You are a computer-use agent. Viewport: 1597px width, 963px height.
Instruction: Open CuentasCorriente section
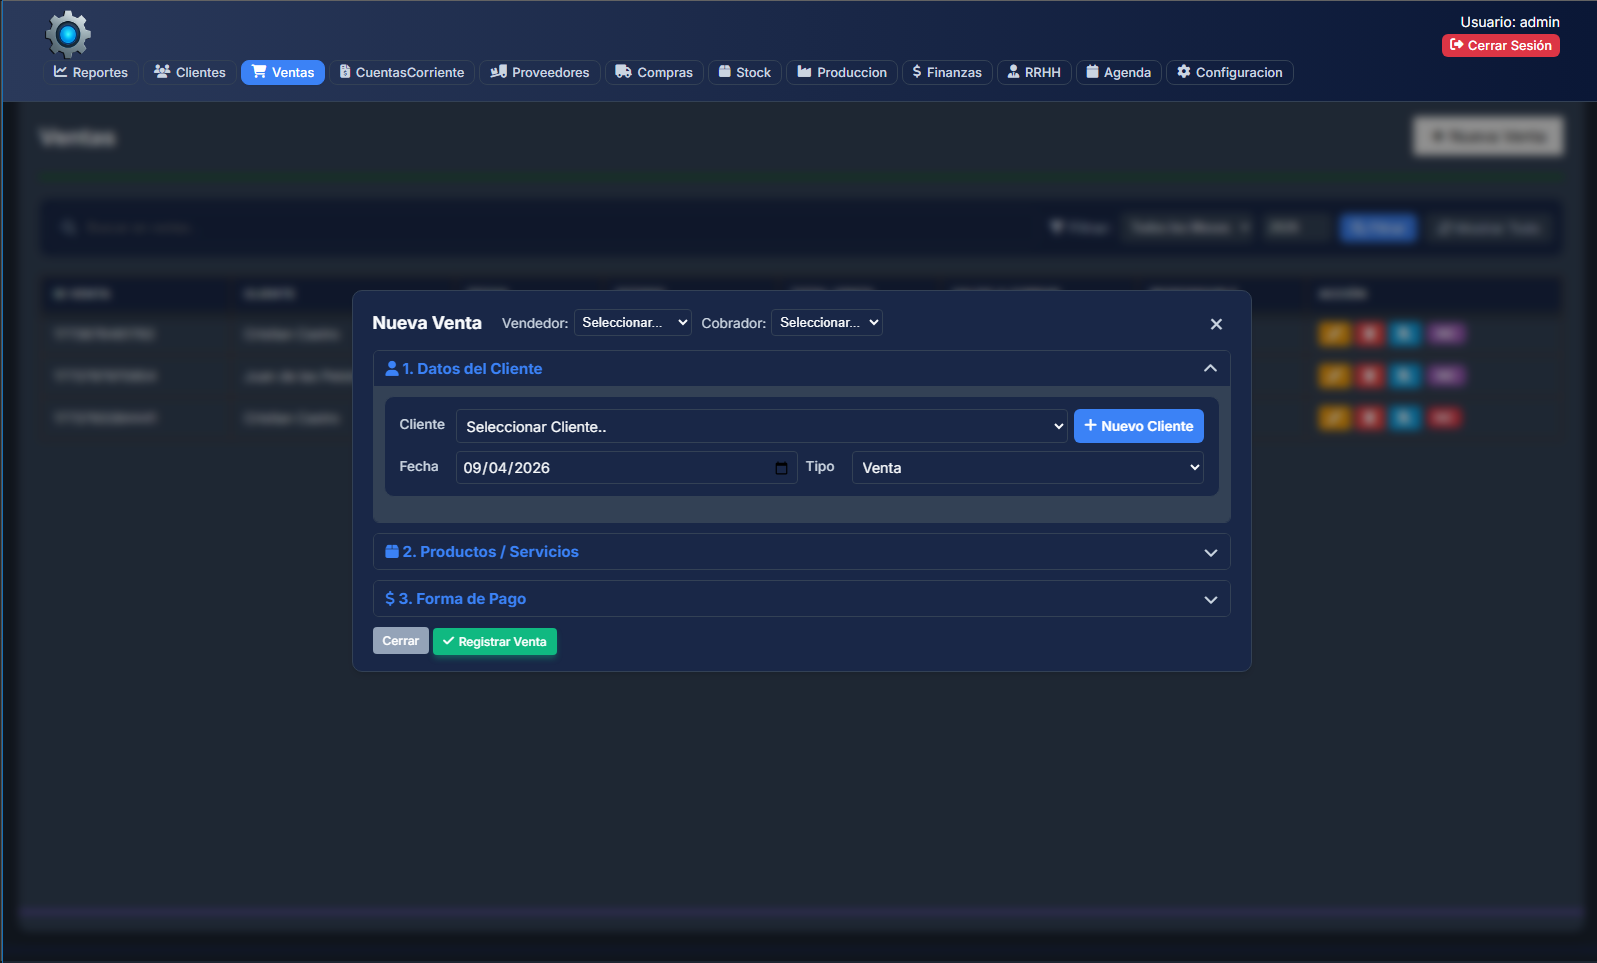pyautogui.click(x=402, y=72)
